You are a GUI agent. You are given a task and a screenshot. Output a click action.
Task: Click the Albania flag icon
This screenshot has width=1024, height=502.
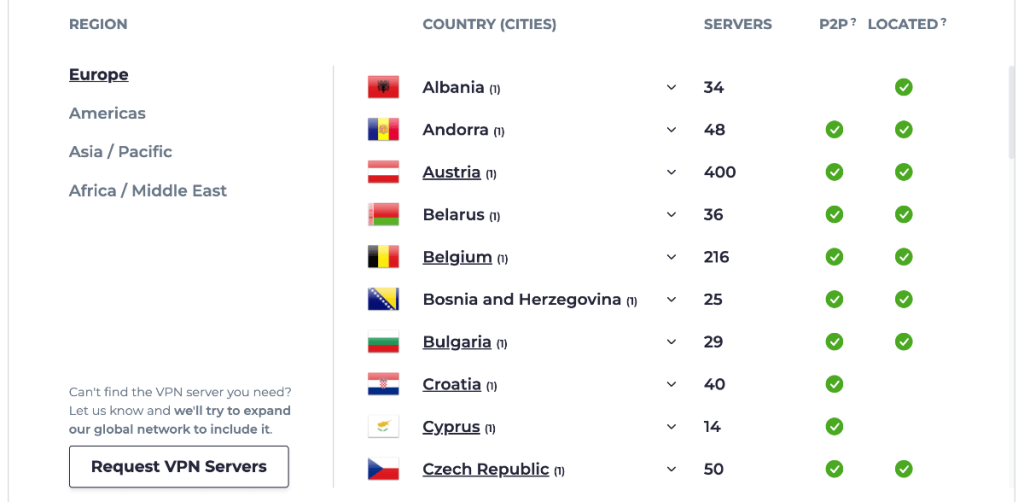pos(383,87)
